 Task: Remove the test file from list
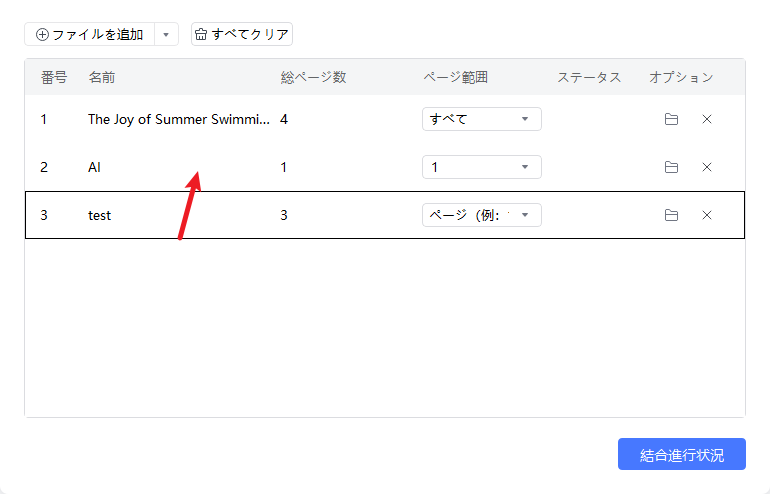707,215
